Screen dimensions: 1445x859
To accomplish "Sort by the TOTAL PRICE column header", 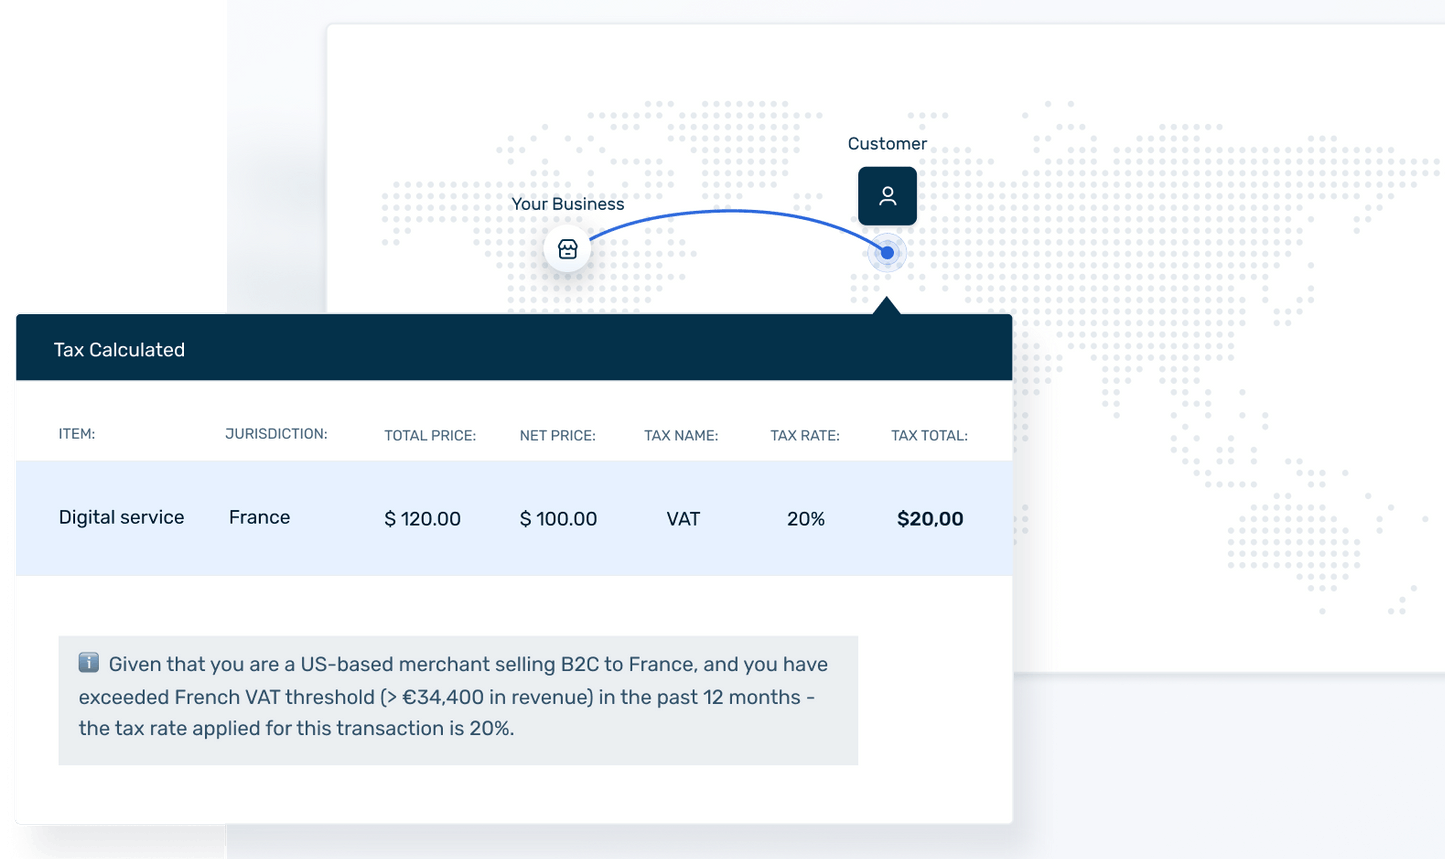I will (x=430, y=436).
